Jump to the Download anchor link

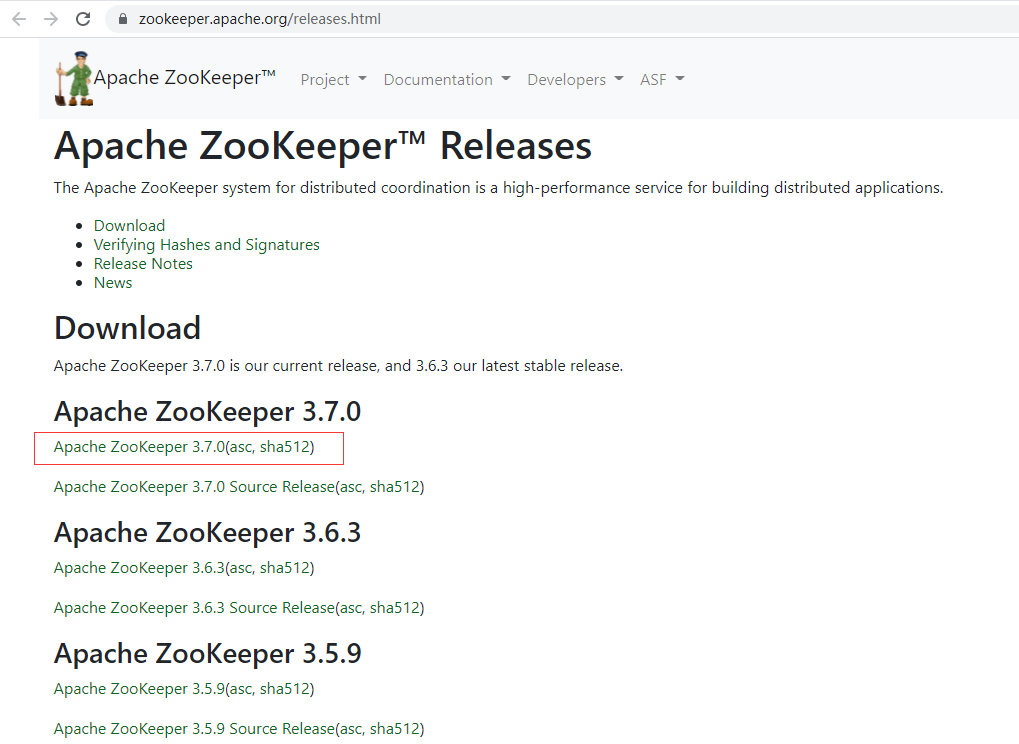point(129,225)
